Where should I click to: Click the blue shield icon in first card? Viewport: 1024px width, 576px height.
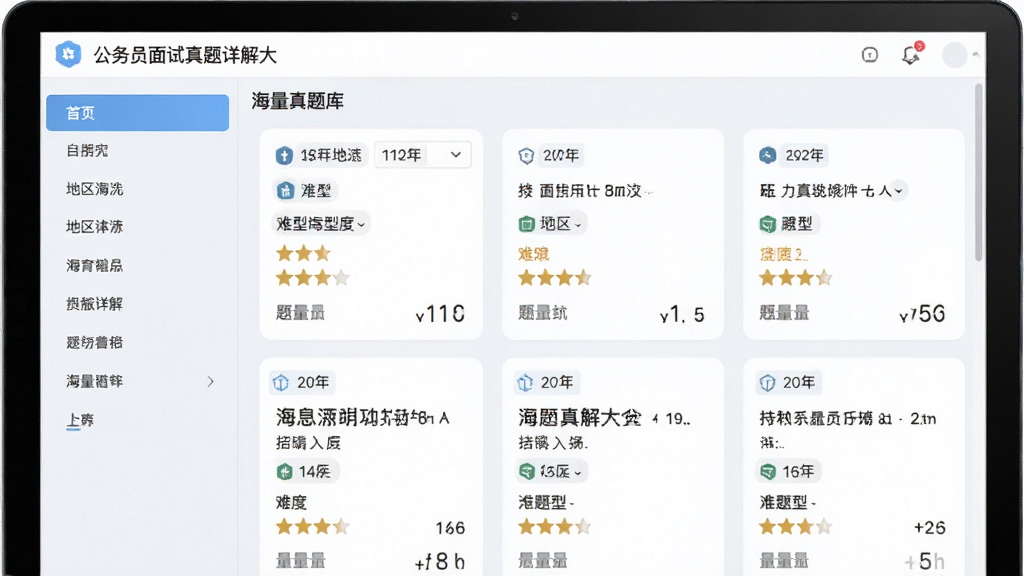click(284, 155)
